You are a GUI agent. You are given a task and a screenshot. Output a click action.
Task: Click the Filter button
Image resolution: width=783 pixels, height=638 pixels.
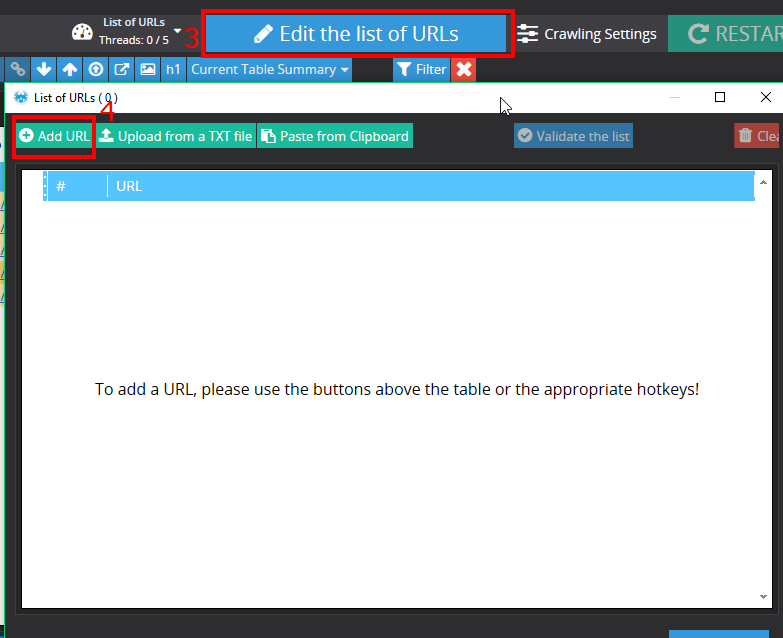click(421, 69)
